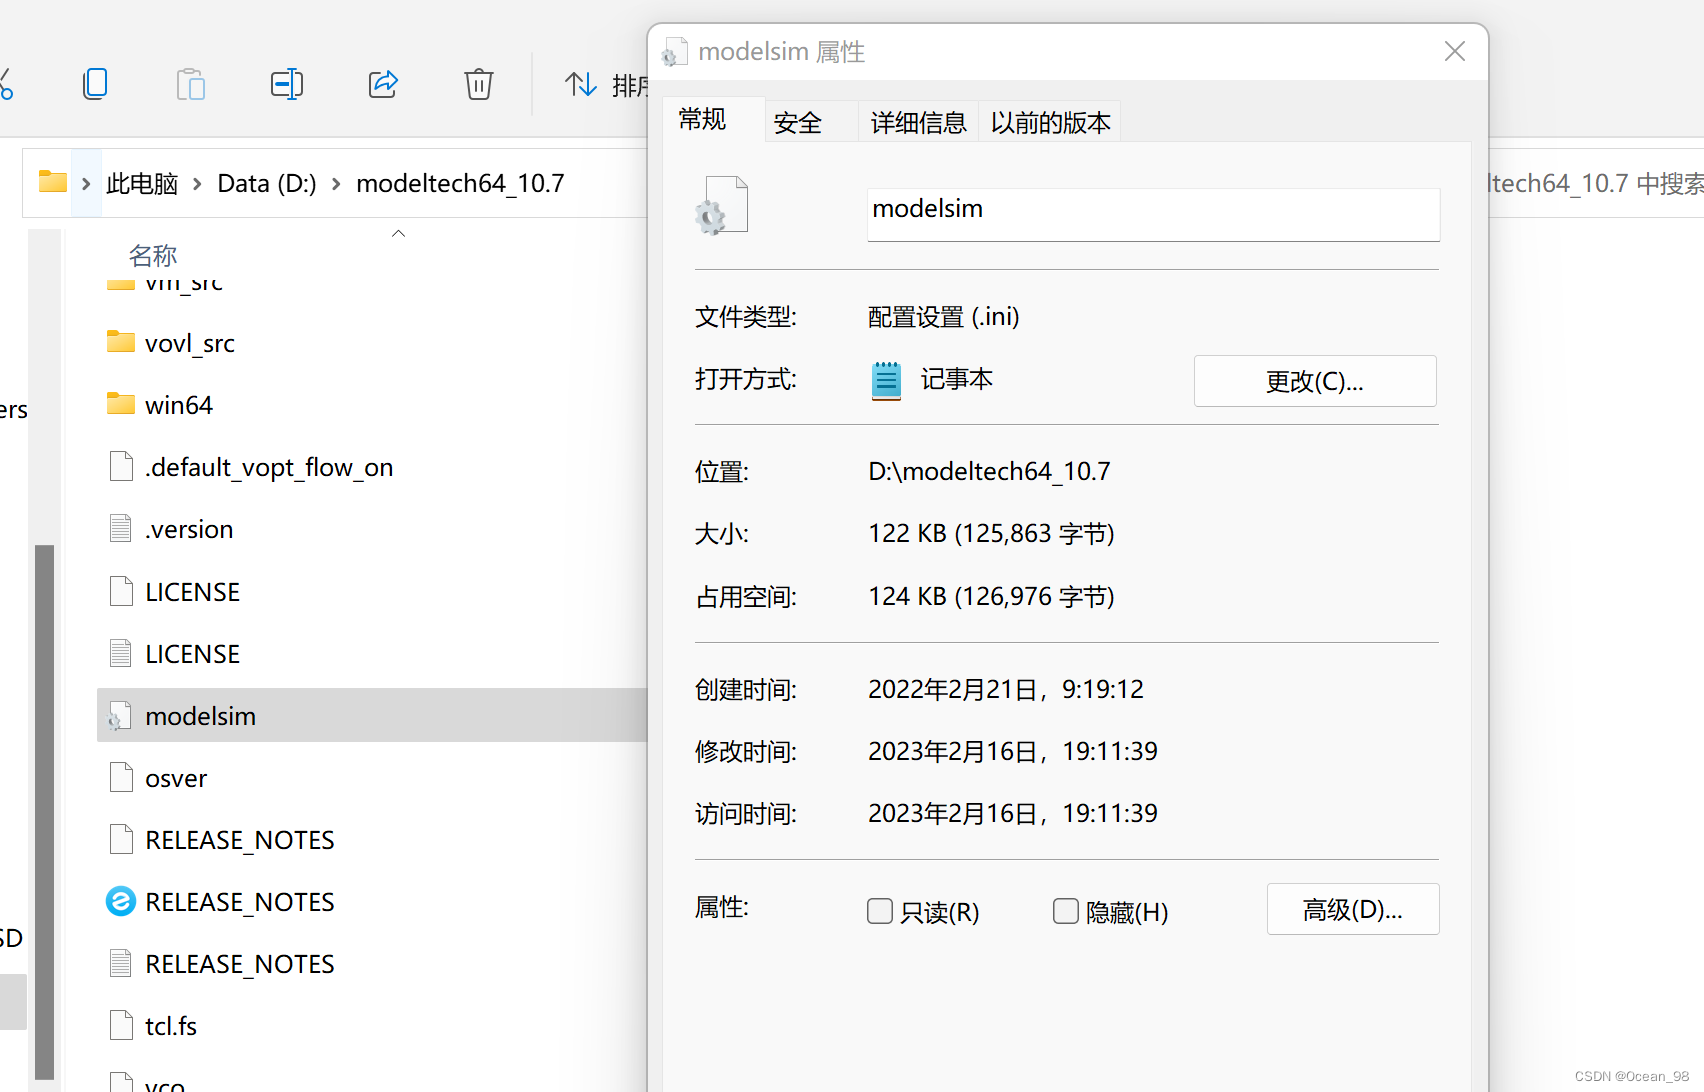Click the 高级(D)... button

click(1353, 909)
